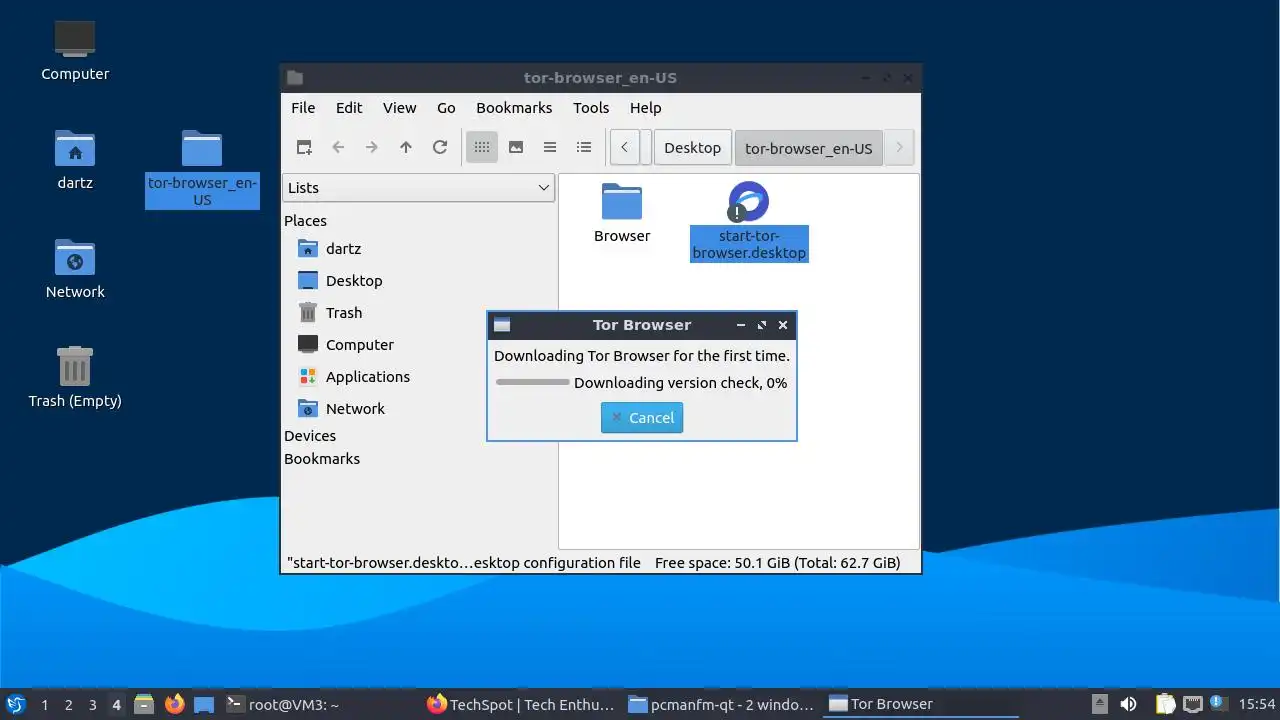
Task: Click free space status bar text
Action: 777,563
